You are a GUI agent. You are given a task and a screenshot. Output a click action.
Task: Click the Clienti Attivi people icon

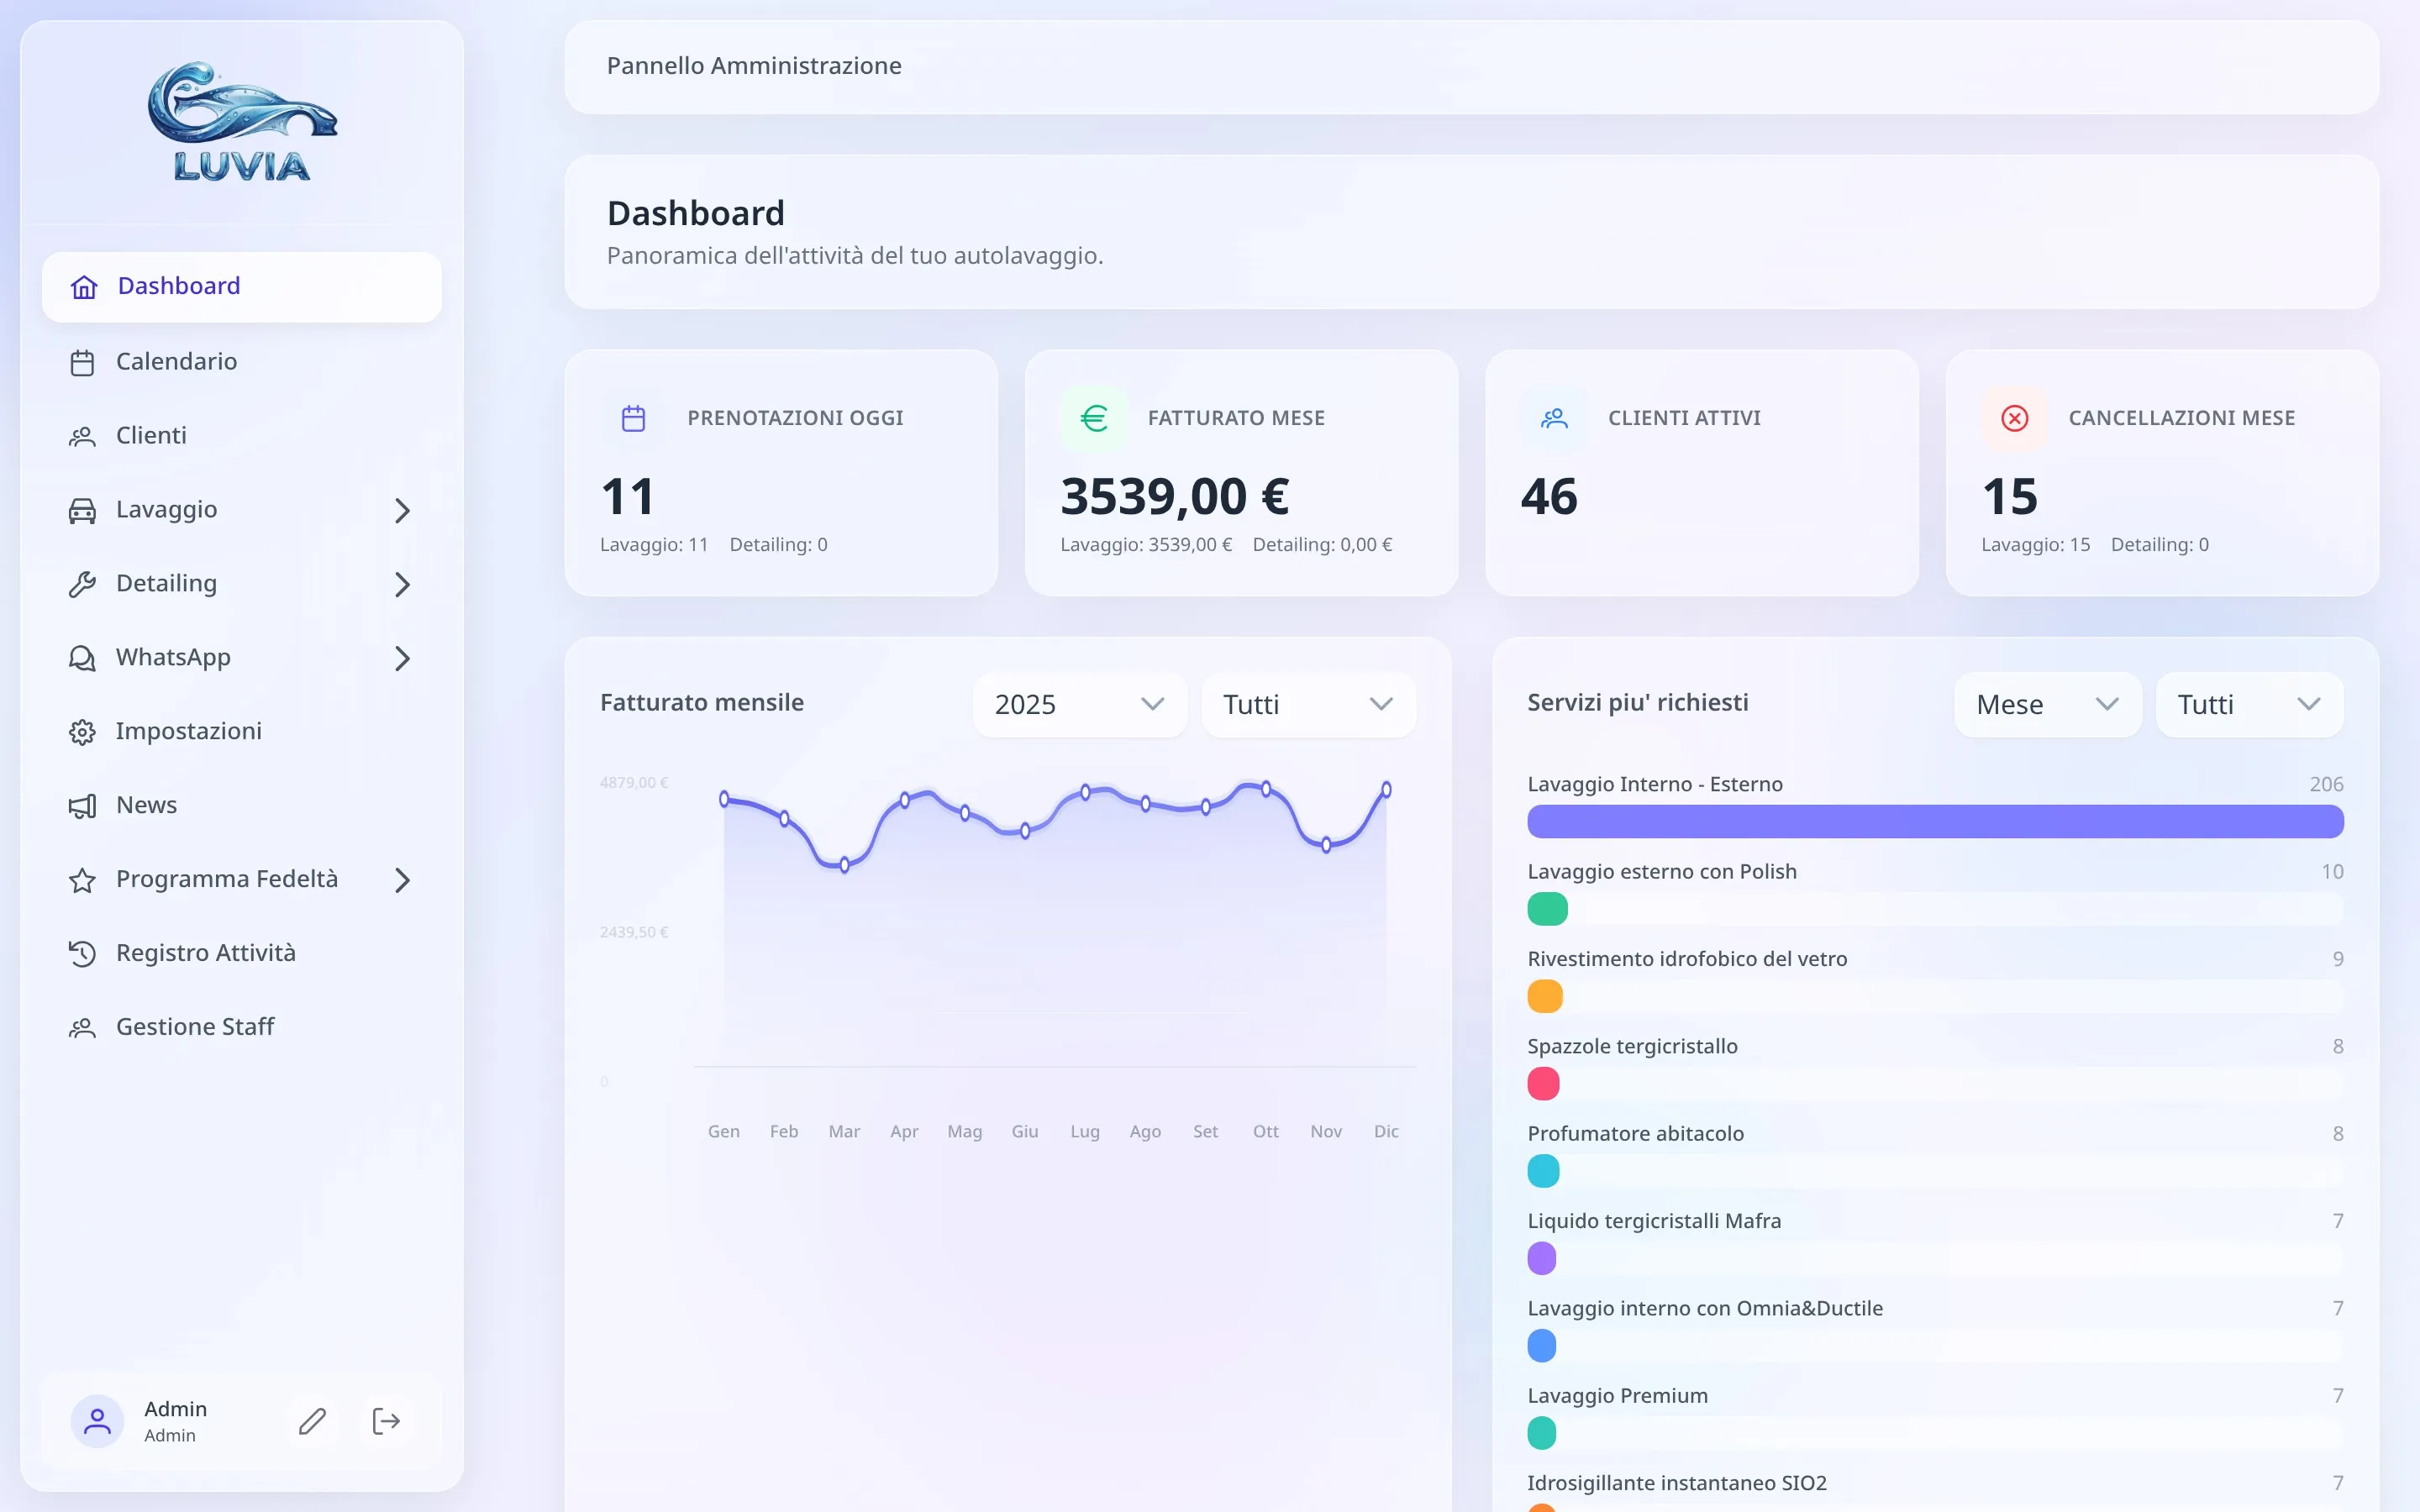[1554, 418]
